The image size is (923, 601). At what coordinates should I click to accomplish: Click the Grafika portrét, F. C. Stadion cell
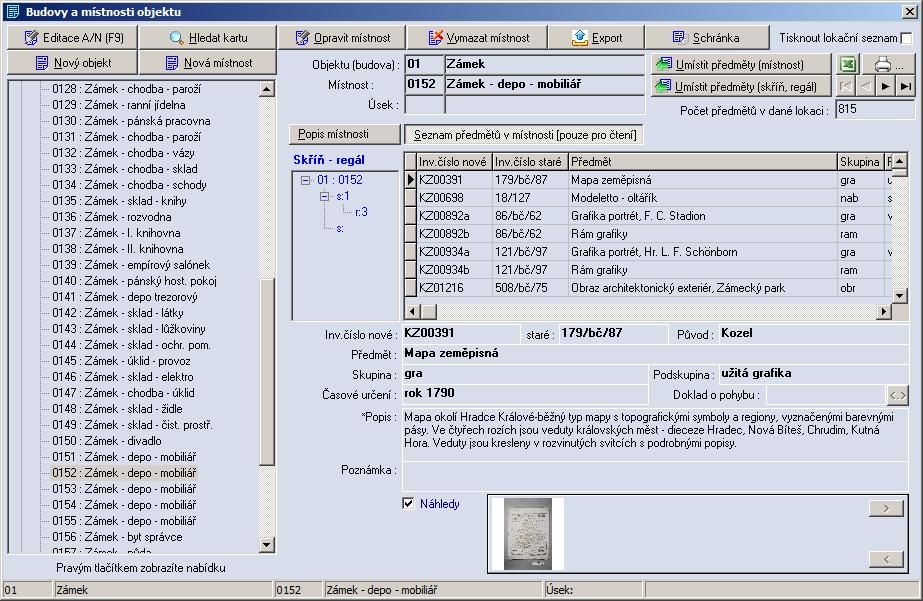[x=703, y=216]
